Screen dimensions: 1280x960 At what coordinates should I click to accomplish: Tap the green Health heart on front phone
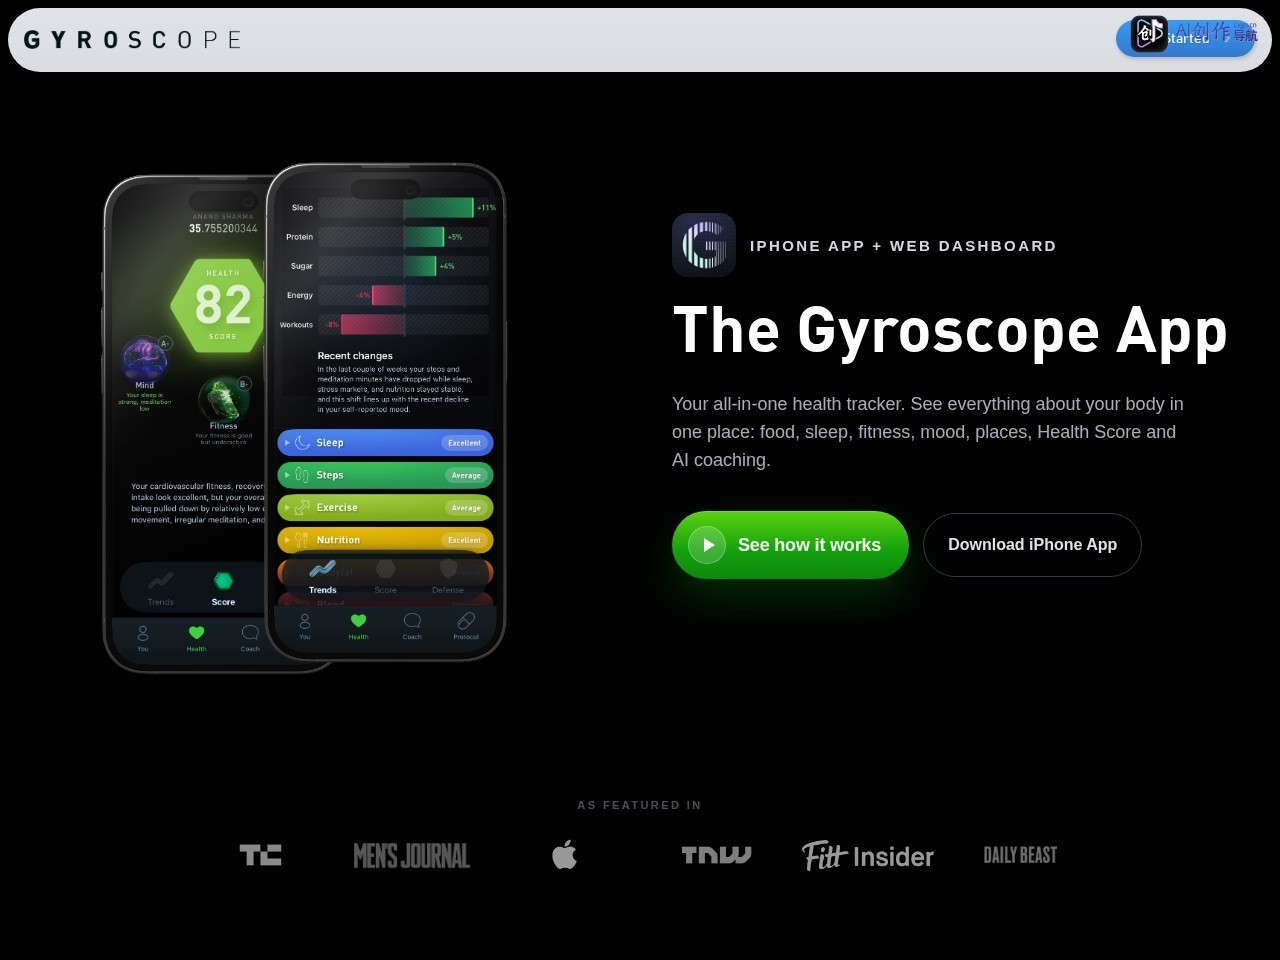pos(358,621)
